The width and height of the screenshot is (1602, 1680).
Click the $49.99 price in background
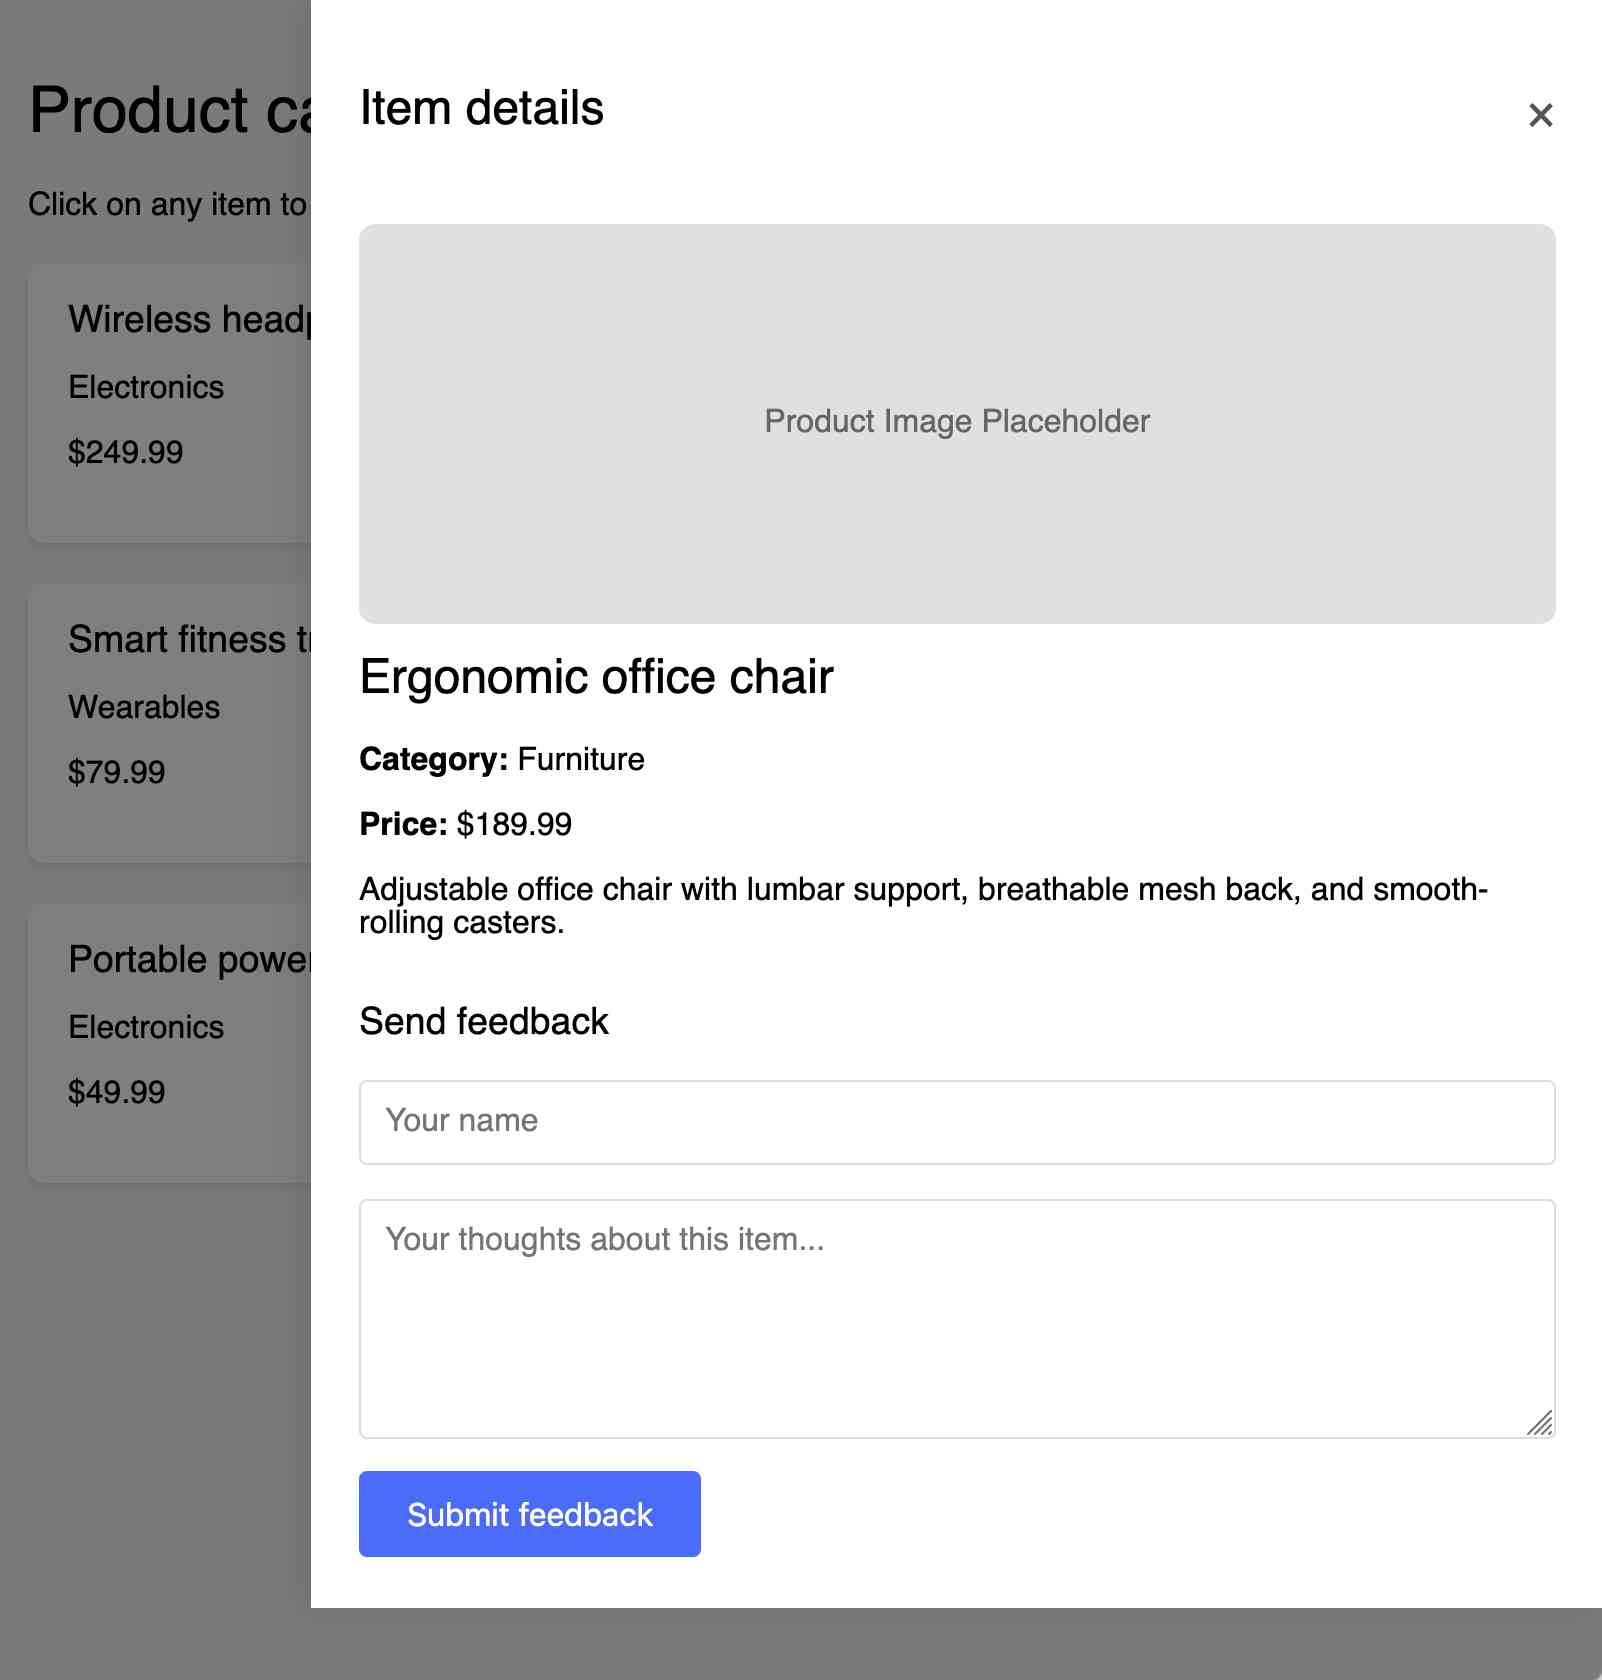116,1092
